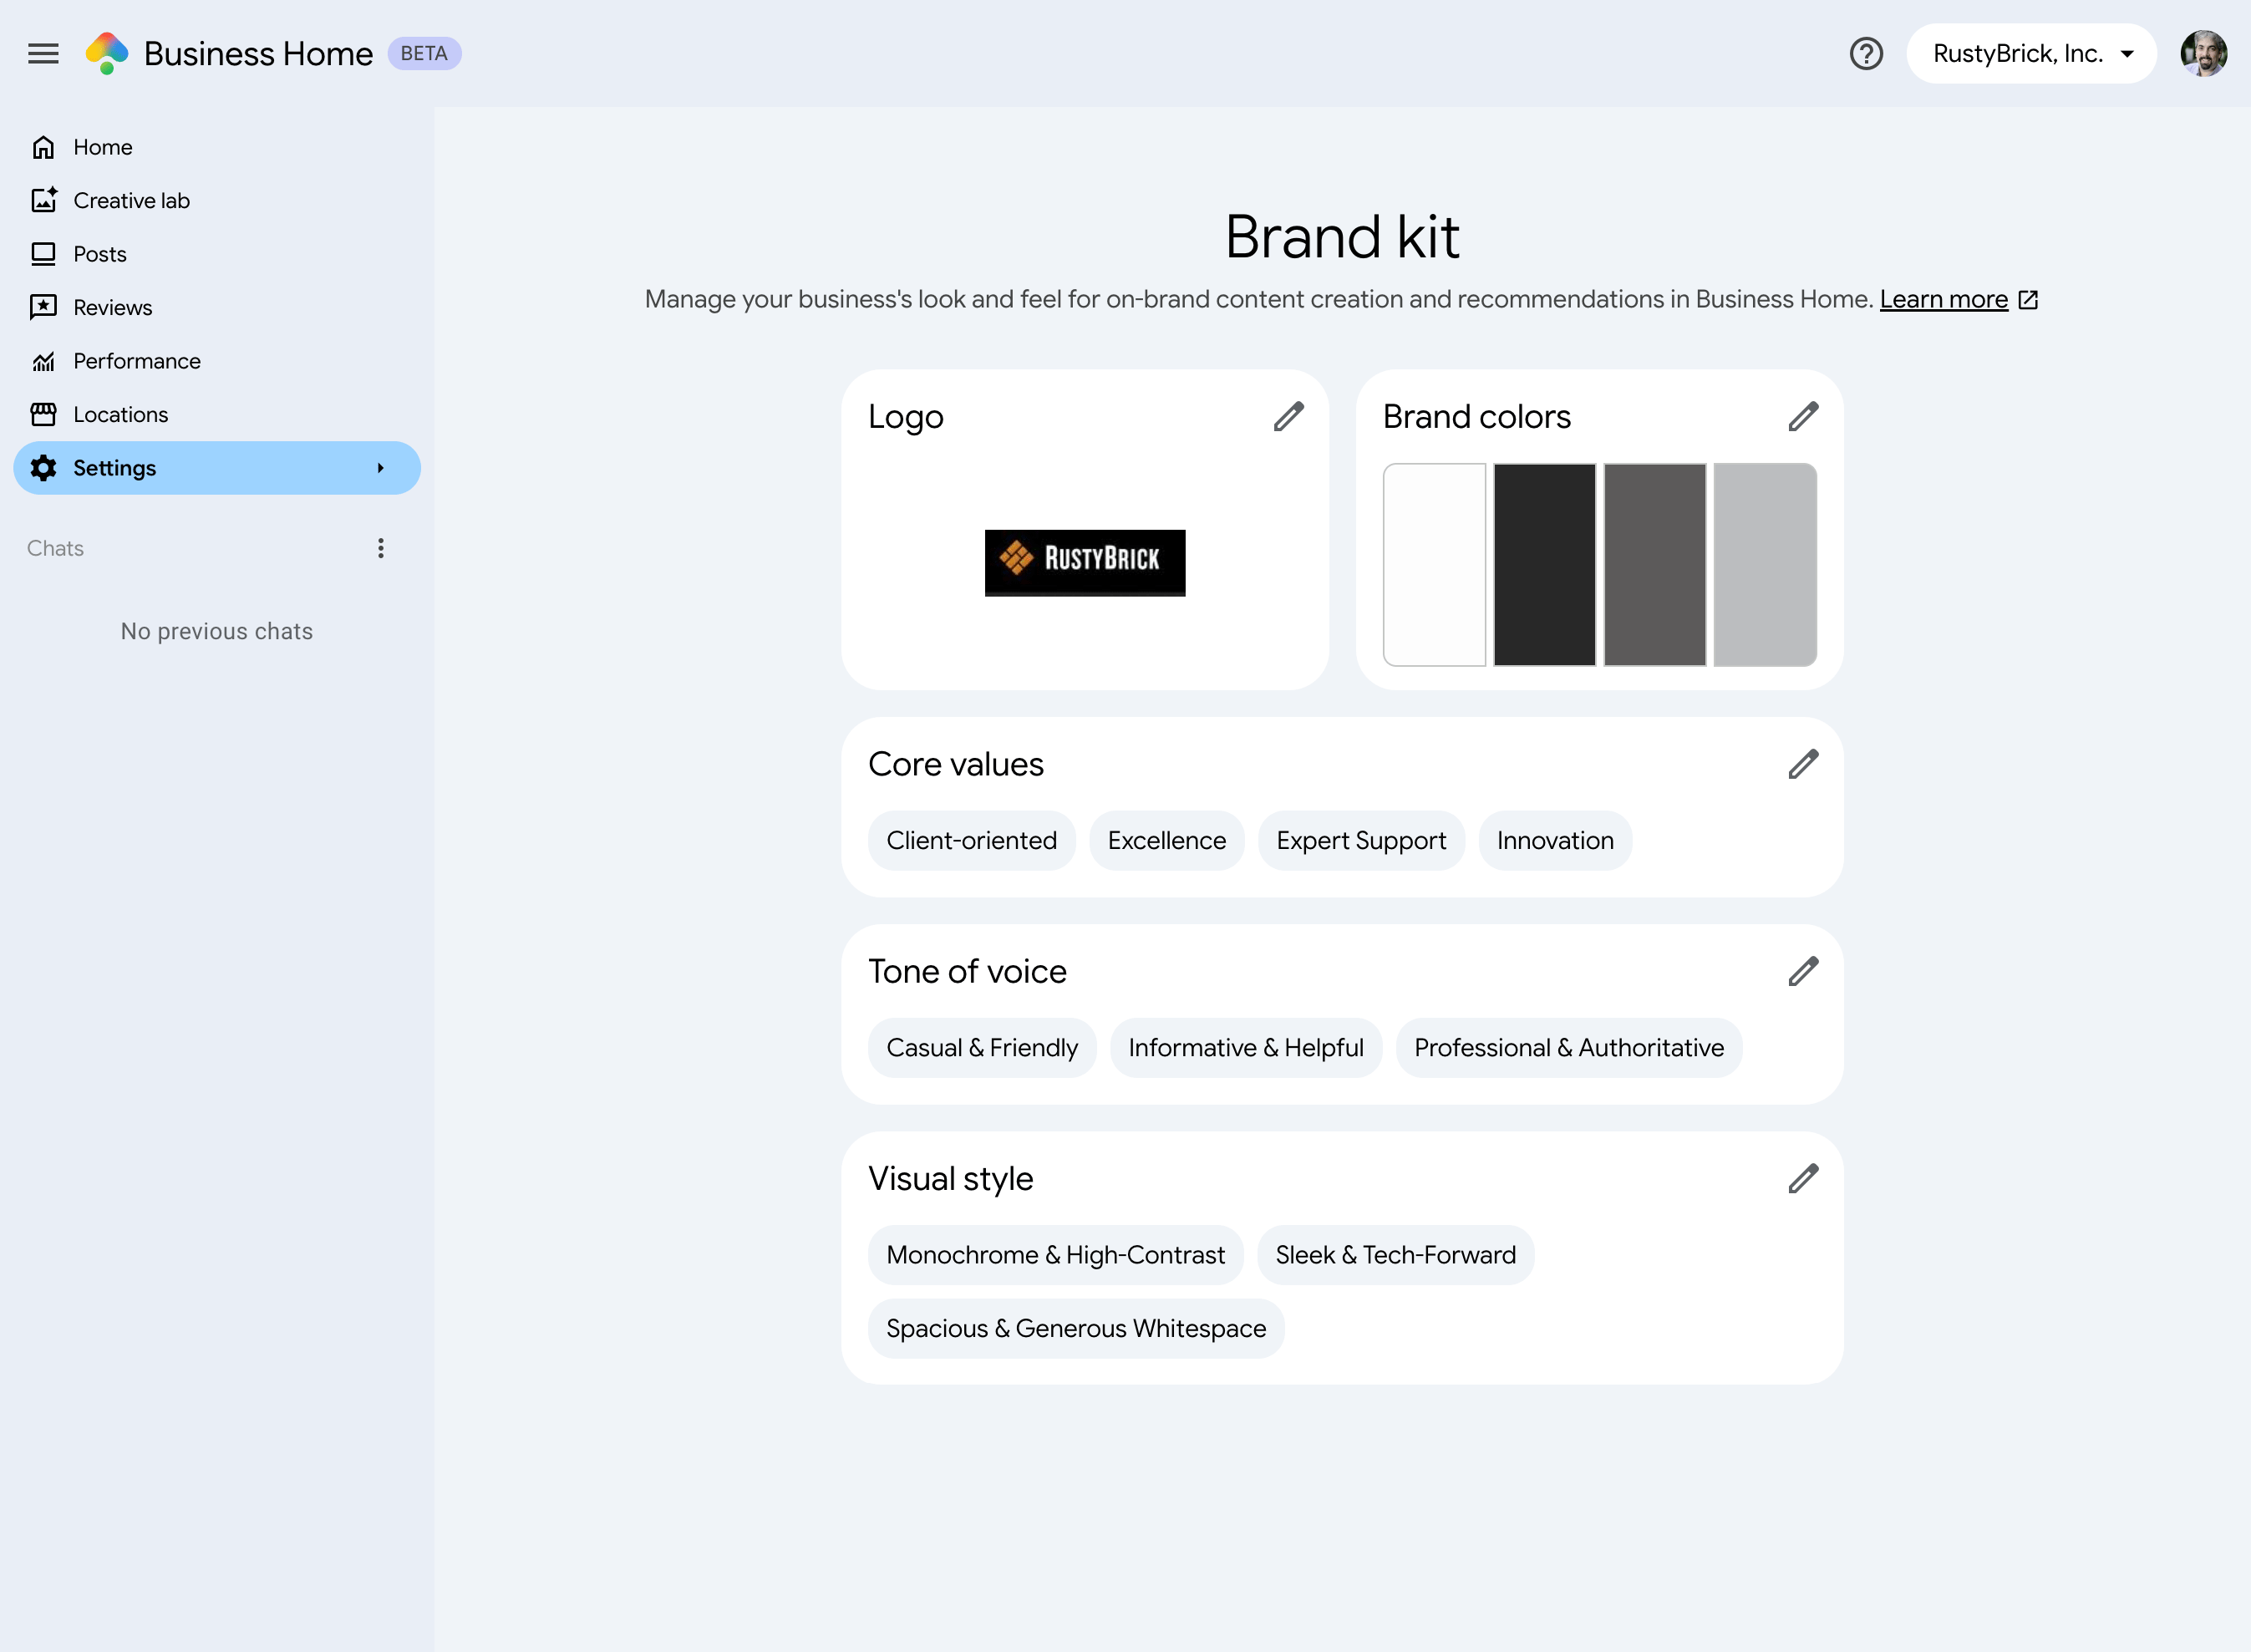Edit Core values with pencil icon
Viewport: 2251px width, 1652px height.
pos(1803,764)
